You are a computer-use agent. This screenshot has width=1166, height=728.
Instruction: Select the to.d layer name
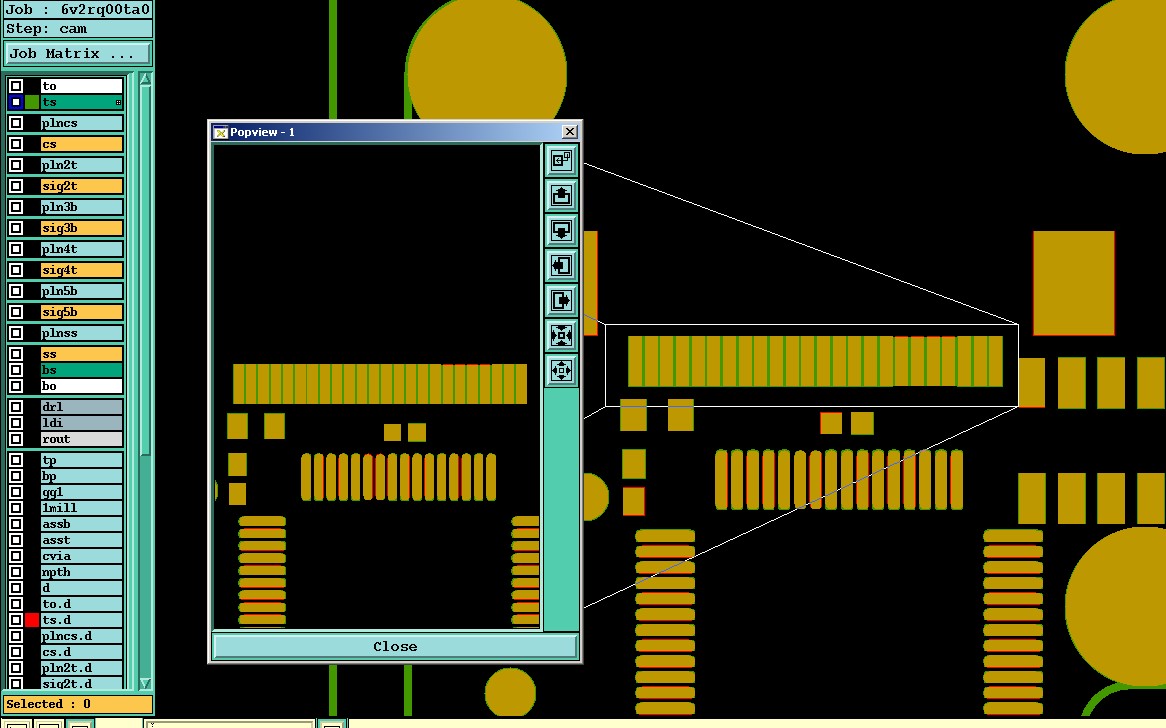tap(81, 604)
